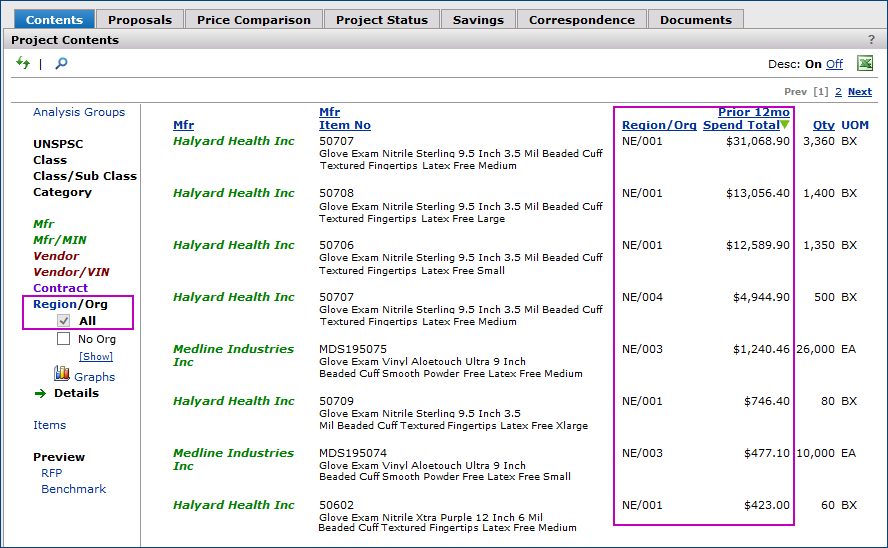Click the green arrow beside Details

point(40,393)
